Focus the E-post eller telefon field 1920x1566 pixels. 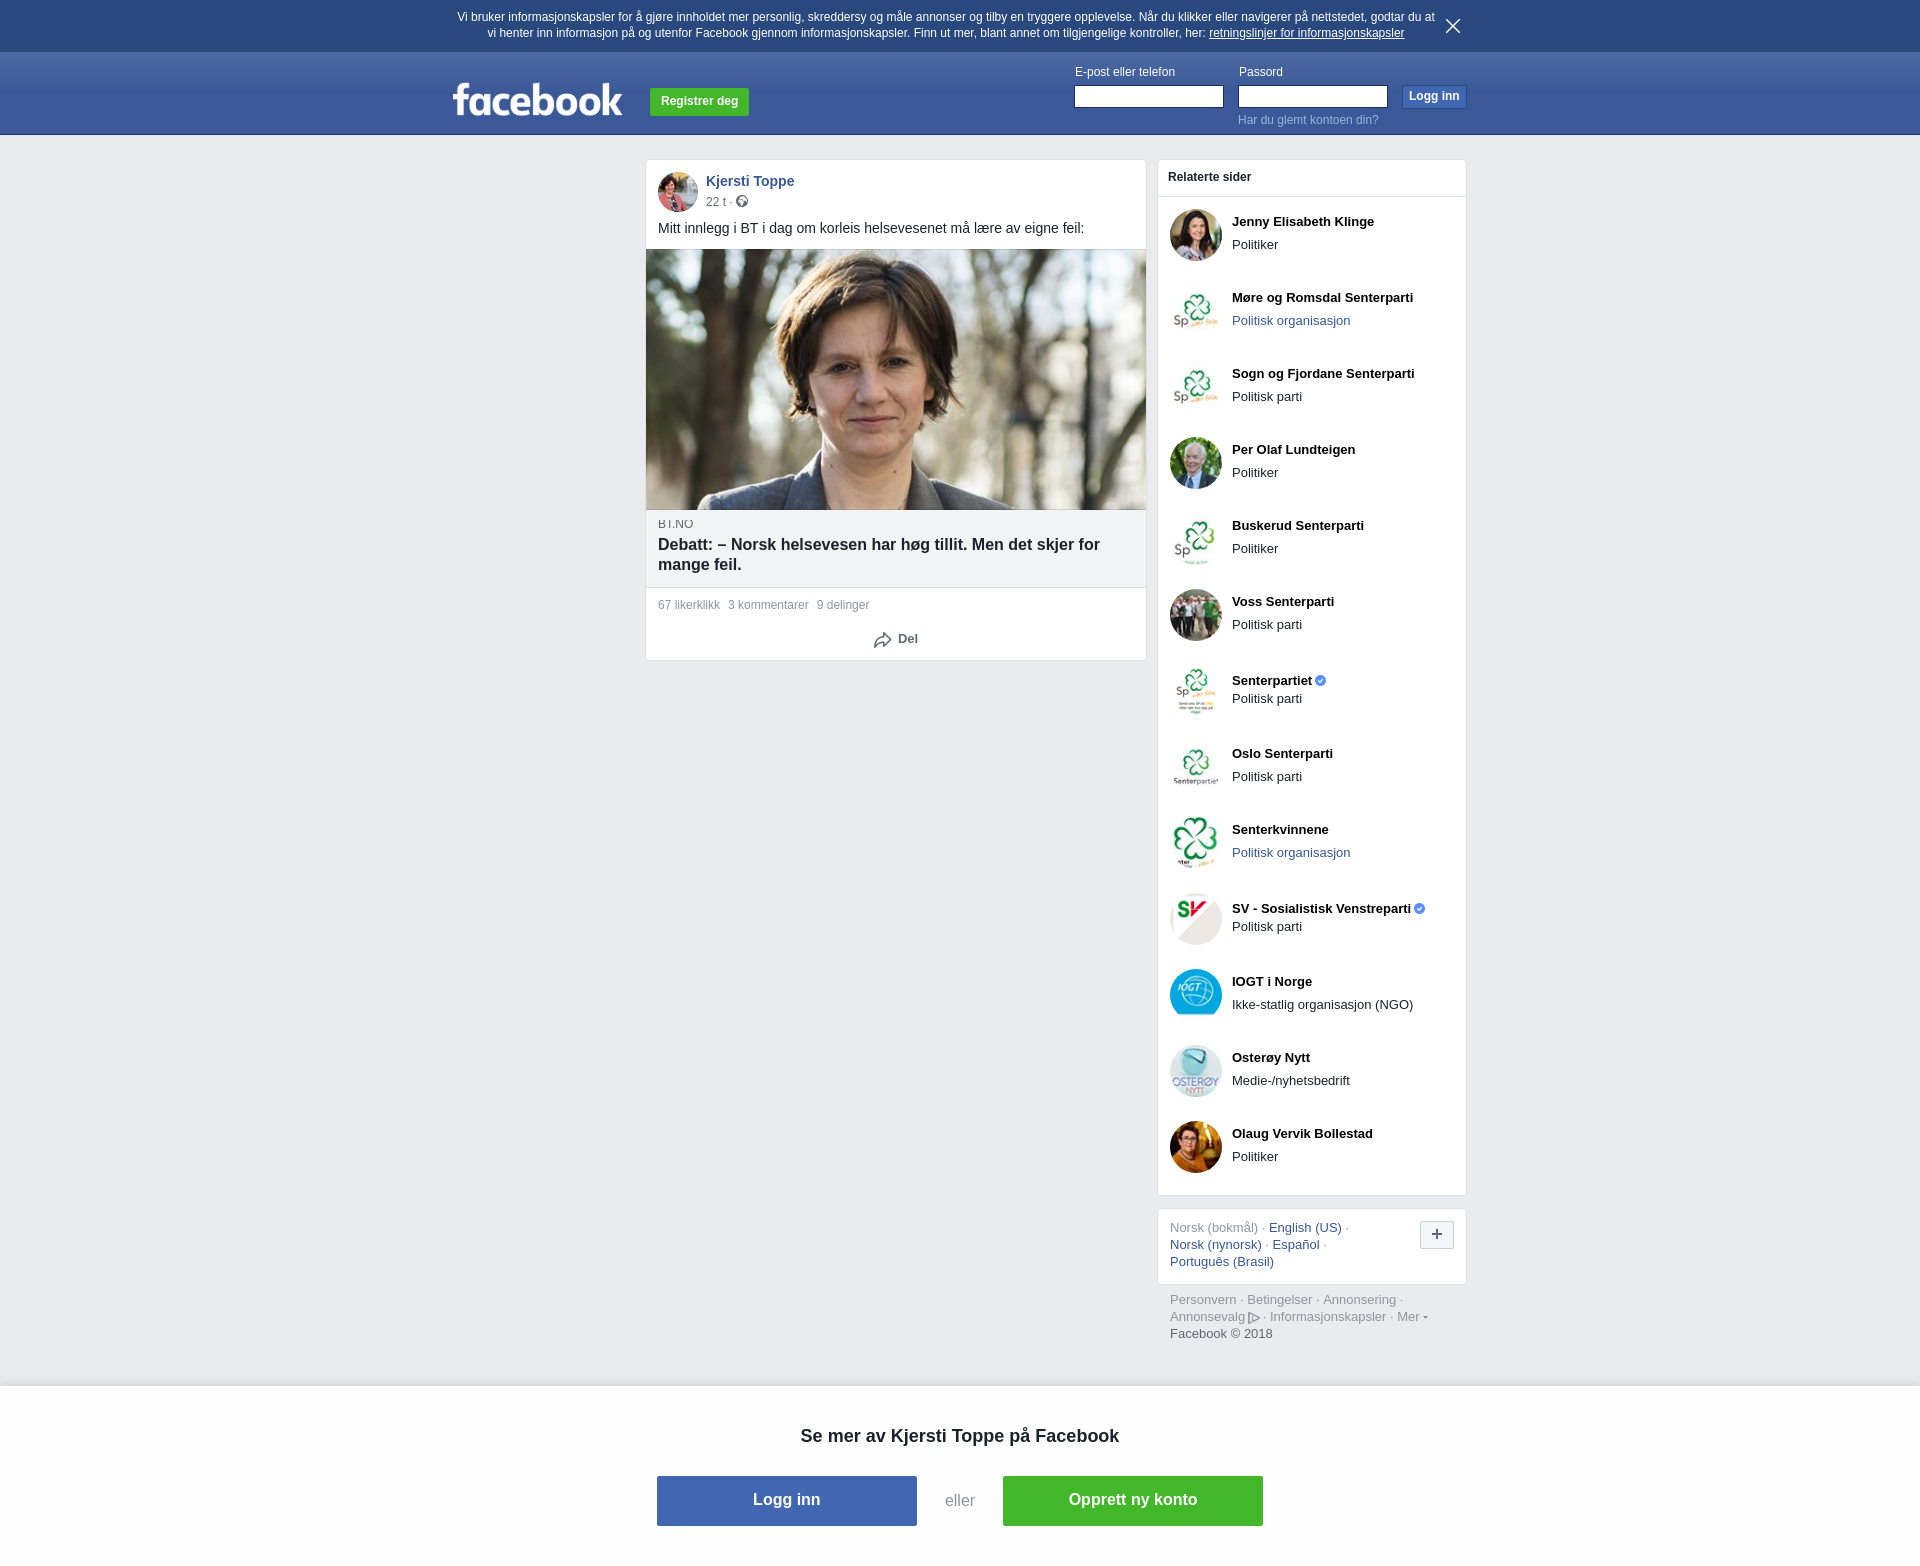pyautogui.click(x=1149, y=96)
